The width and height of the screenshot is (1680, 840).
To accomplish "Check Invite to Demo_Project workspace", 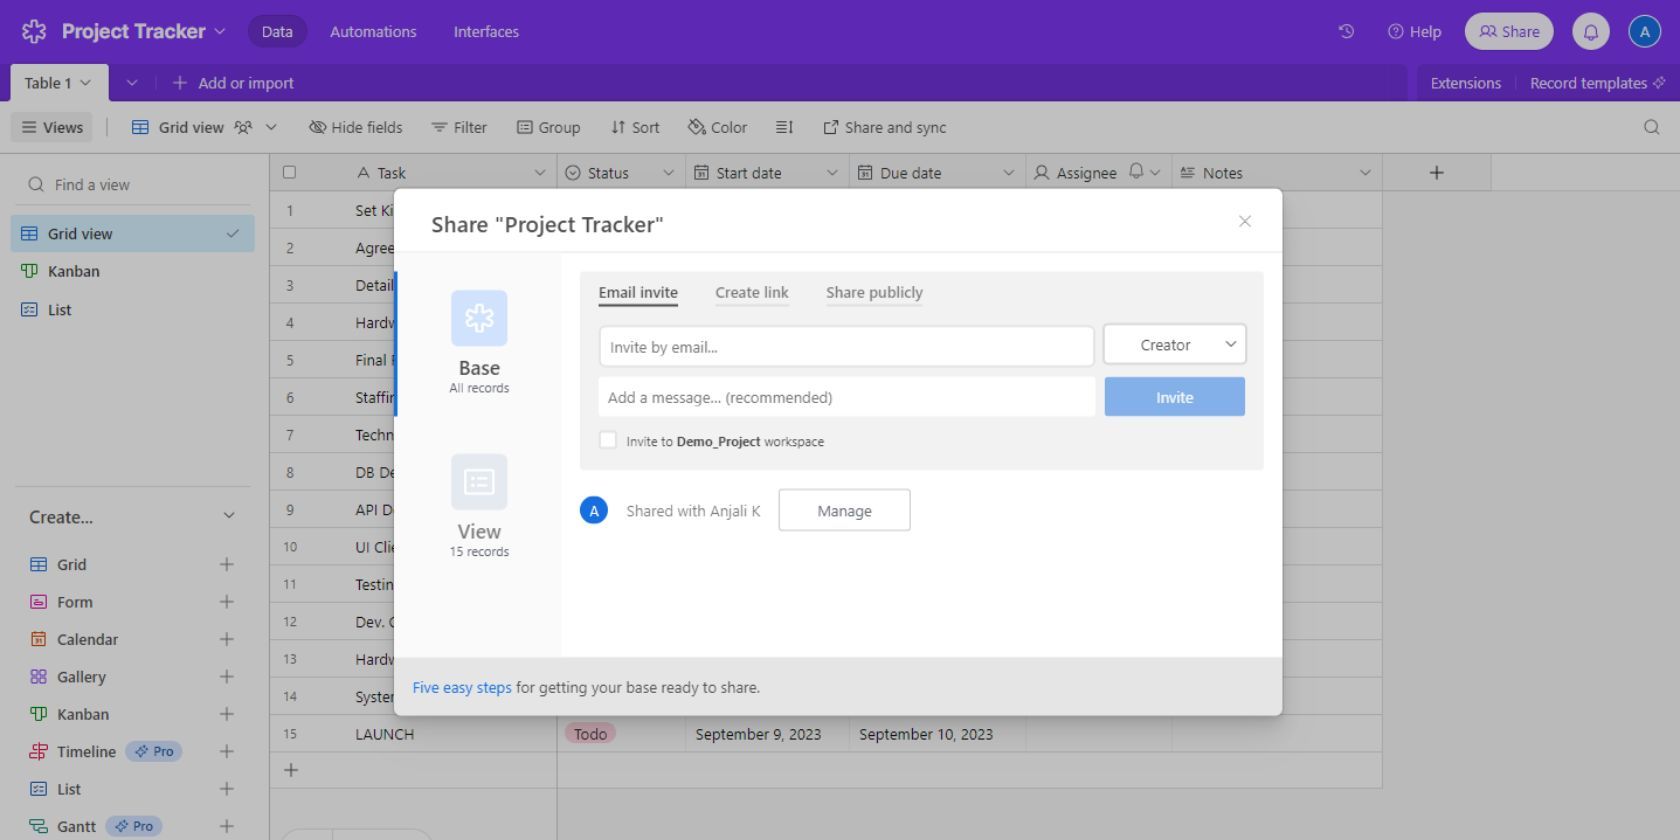I will pyautogui.click(x=608, y=440).
